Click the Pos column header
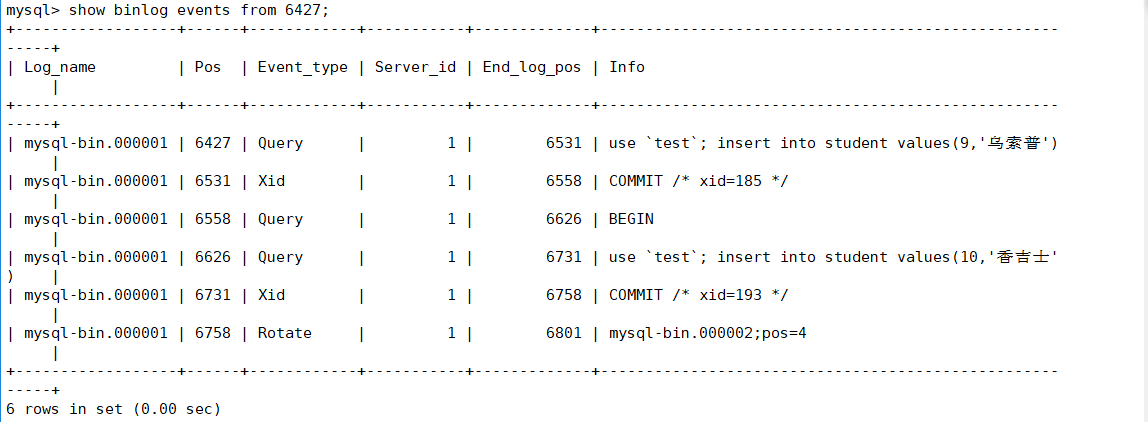 tap(208, 67)
